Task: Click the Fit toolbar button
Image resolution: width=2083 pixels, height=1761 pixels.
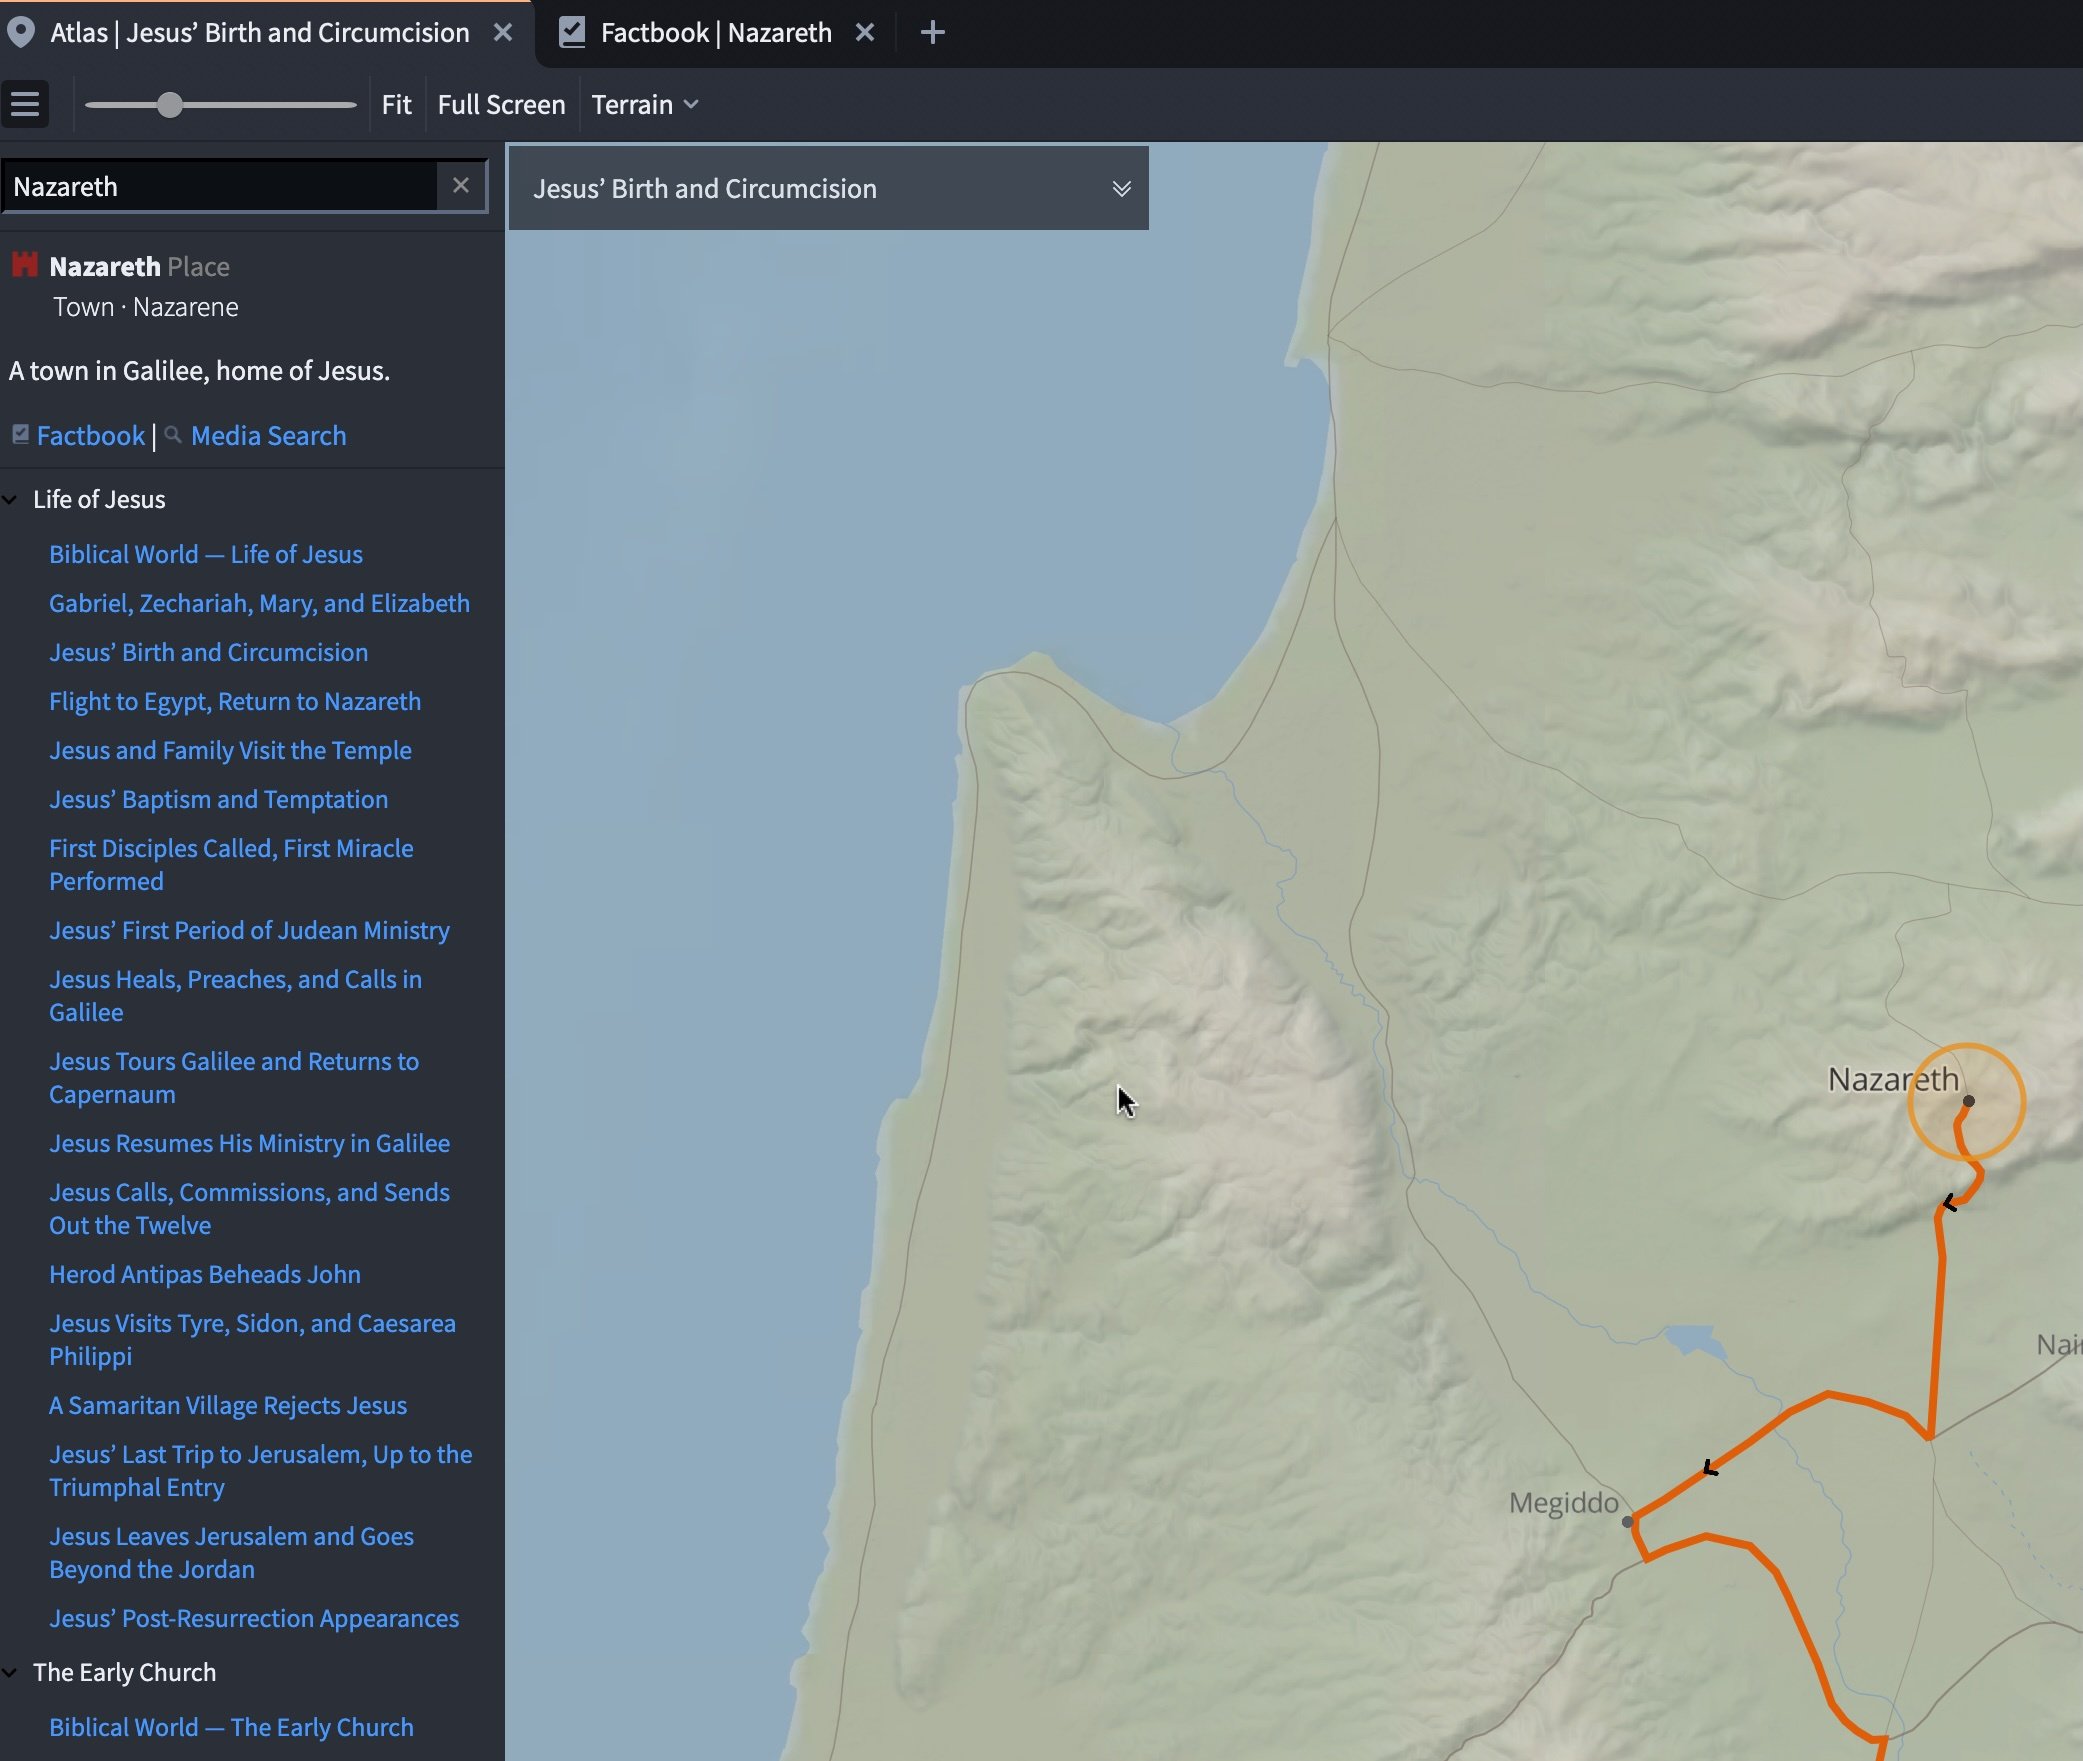Action: coord(396,104)
